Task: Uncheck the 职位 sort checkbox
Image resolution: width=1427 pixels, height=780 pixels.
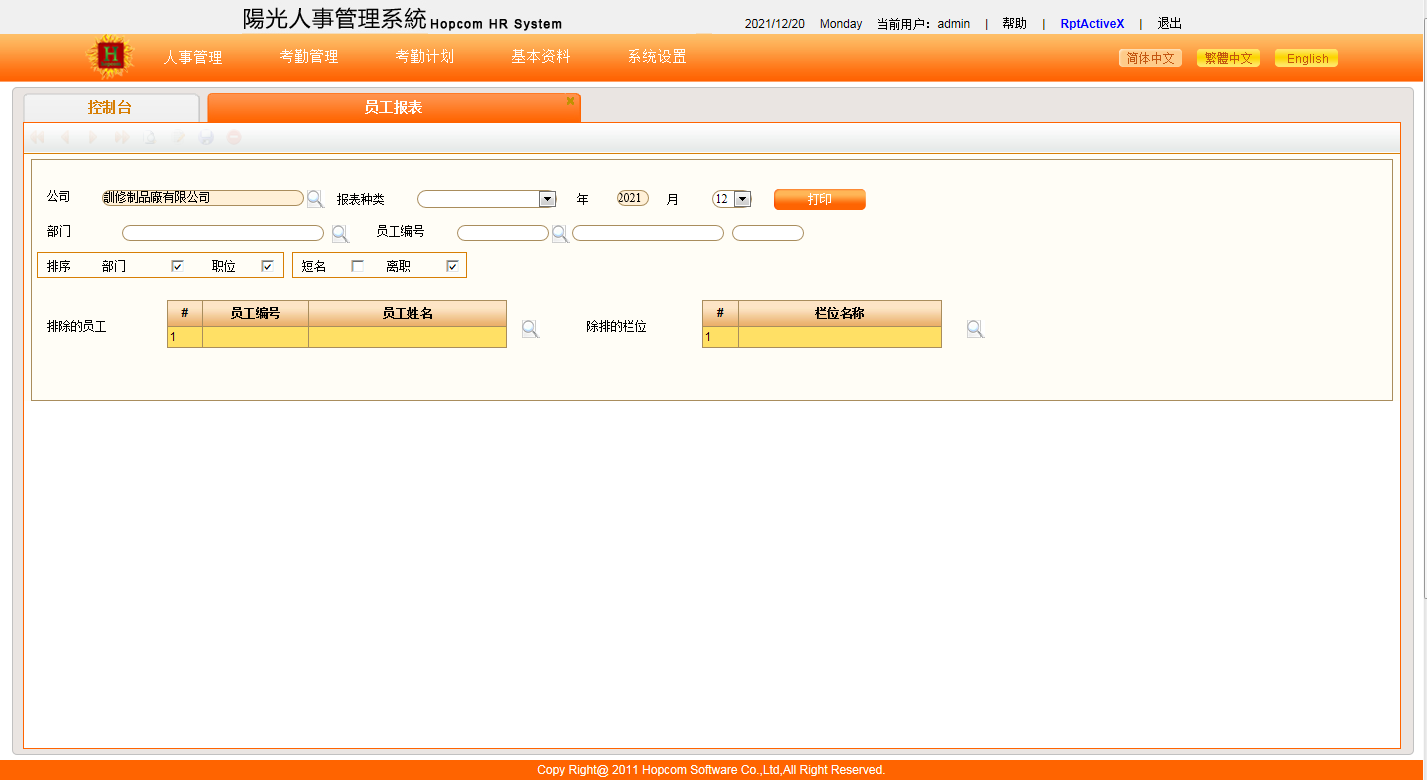Action: 267,266
